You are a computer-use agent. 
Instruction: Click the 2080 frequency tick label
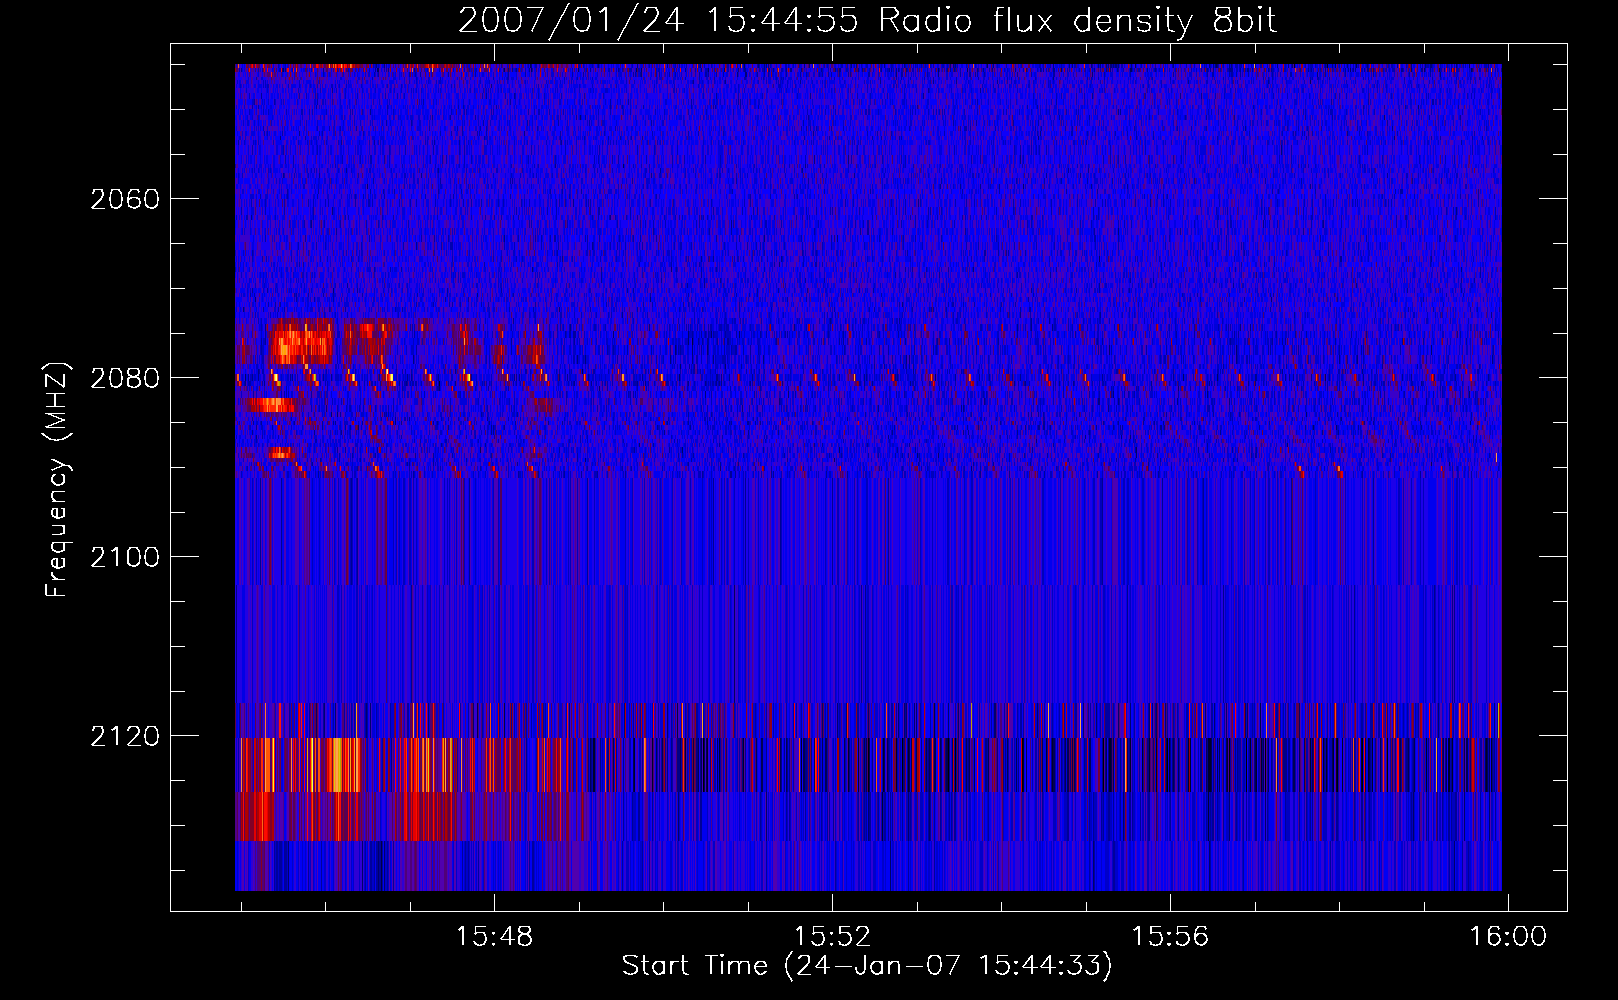coord(125,378)
